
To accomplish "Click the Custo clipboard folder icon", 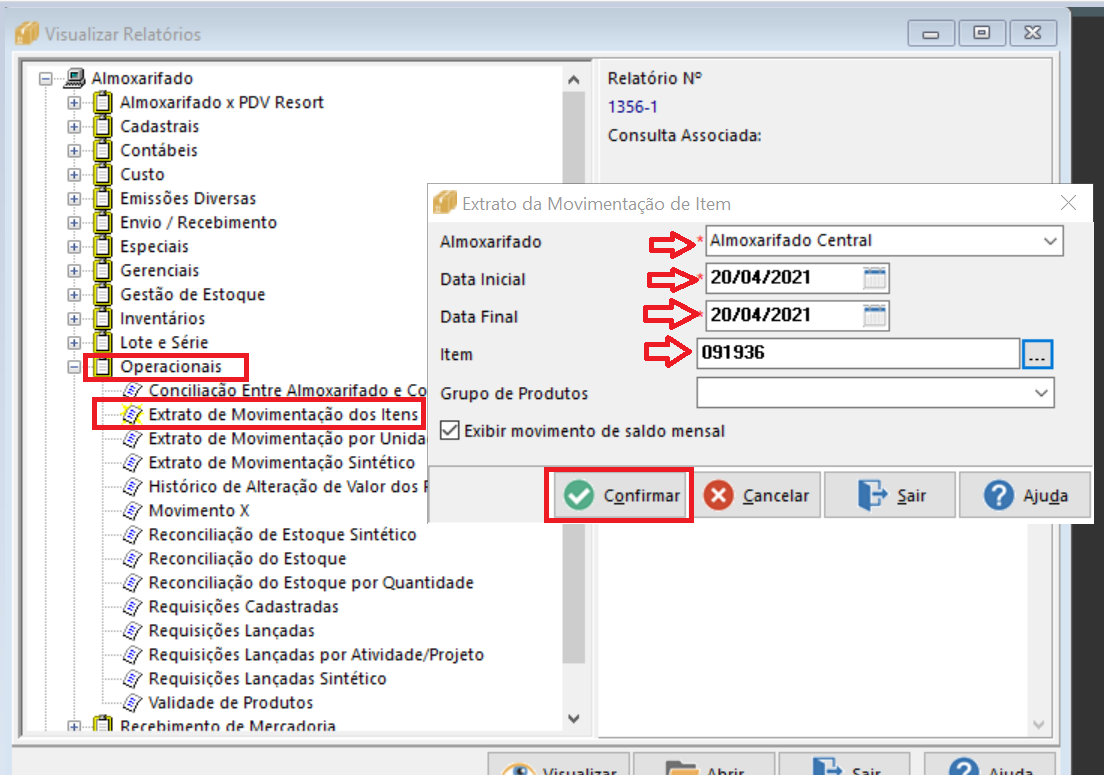I will click(103, 174).
